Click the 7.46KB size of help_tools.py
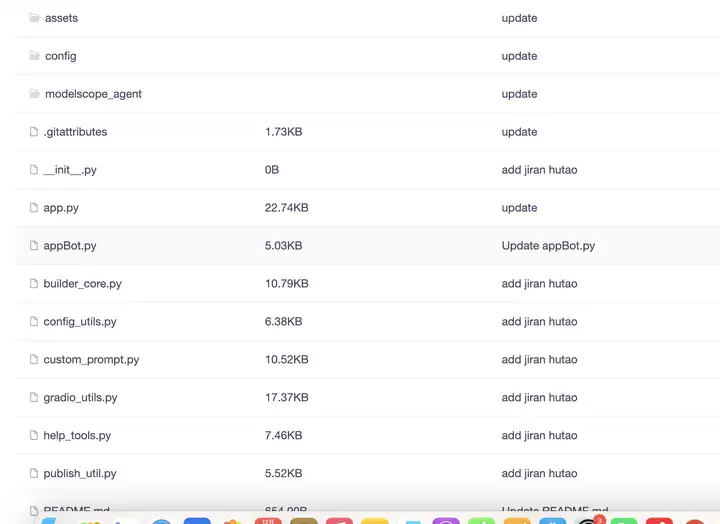The image size is (720, 524). (283, 435)
